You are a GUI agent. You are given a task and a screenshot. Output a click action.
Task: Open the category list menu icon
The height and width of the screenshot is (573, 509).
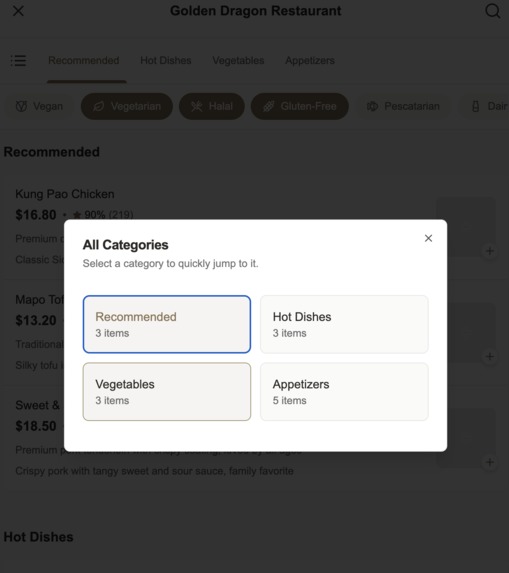tap(18, 61)
